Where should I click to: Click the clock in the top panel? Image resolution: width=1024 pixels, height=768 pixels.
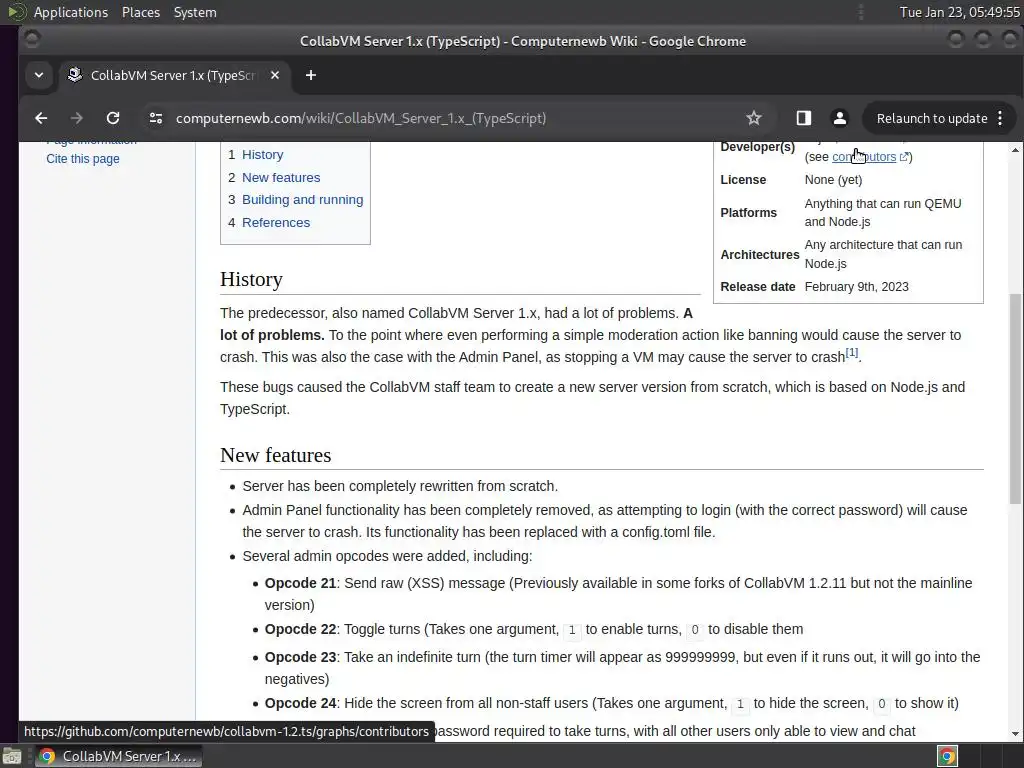pyautogui.click(x=959, y=12)
